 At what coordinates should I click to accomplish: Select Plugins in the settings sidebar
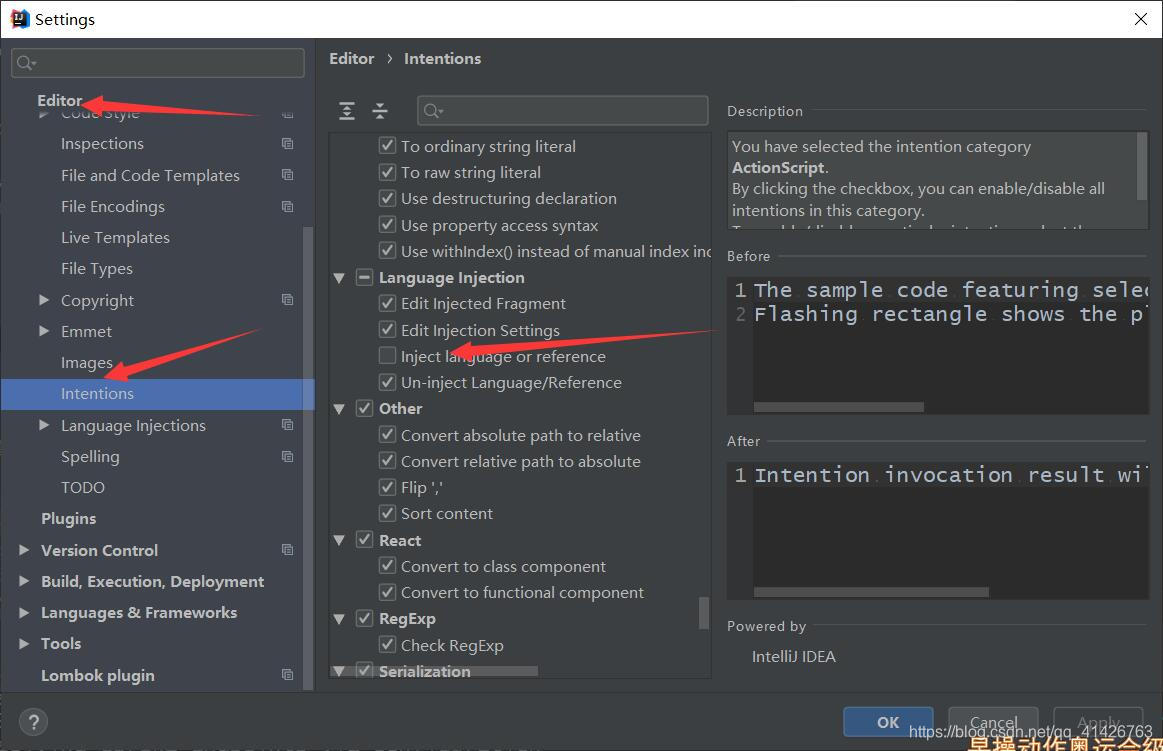(69, 518)
